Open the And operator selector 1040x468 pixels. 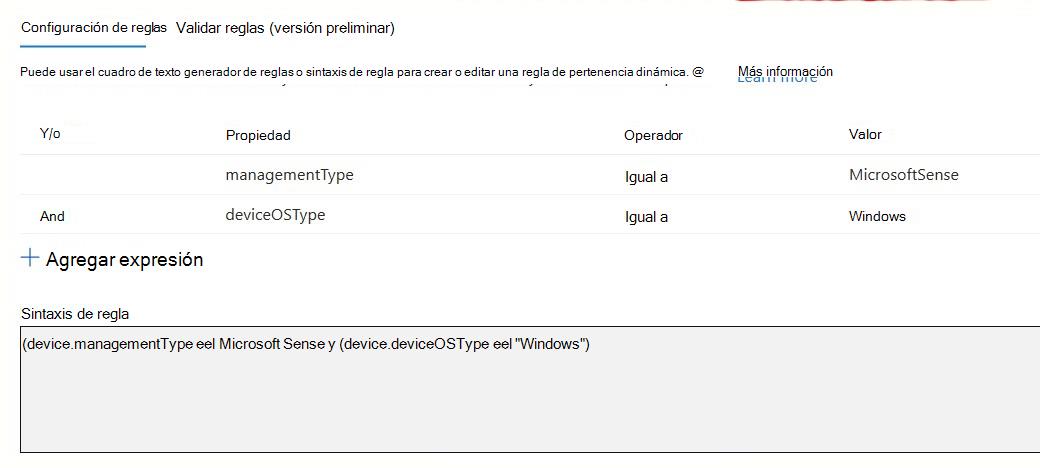52,216
